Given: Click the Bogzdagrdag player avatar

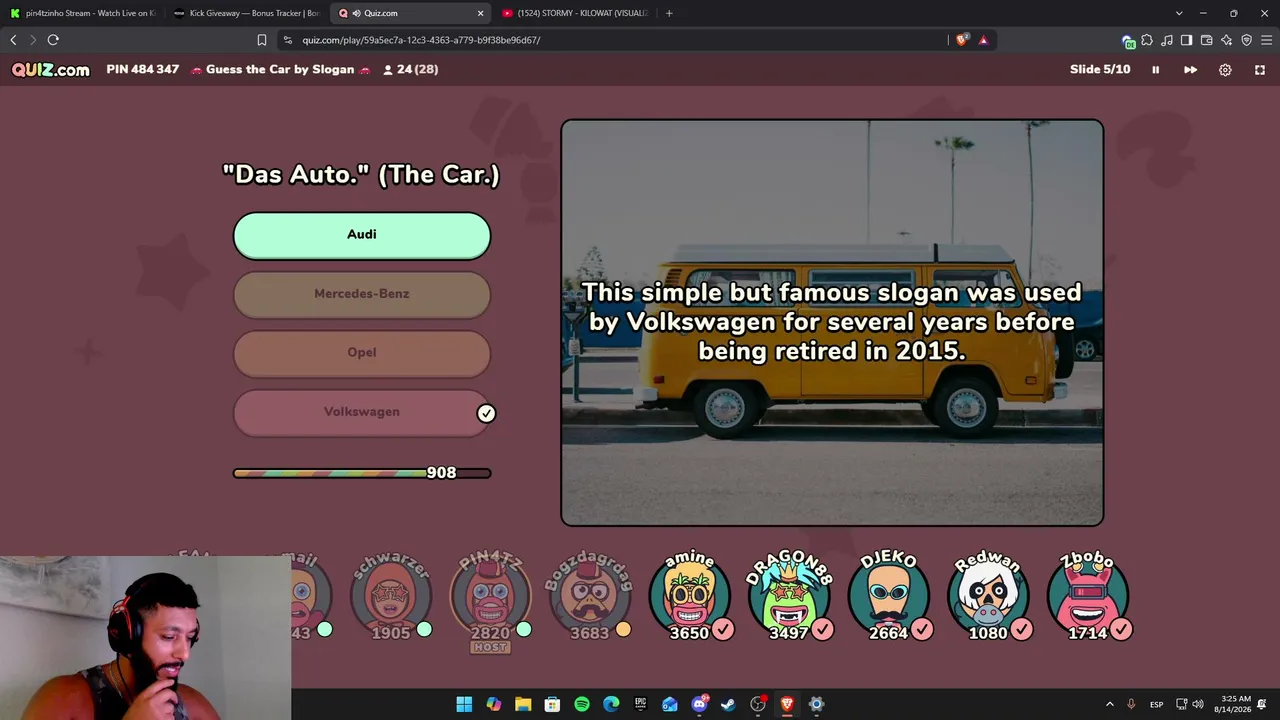Looking at the screenshot, I should [589, 597].
